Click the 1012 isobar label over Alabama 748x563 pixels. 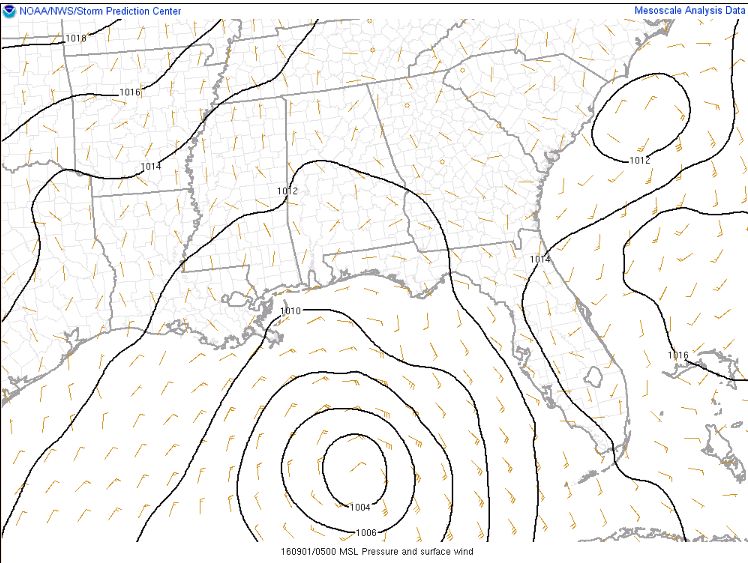click(287, 191)
